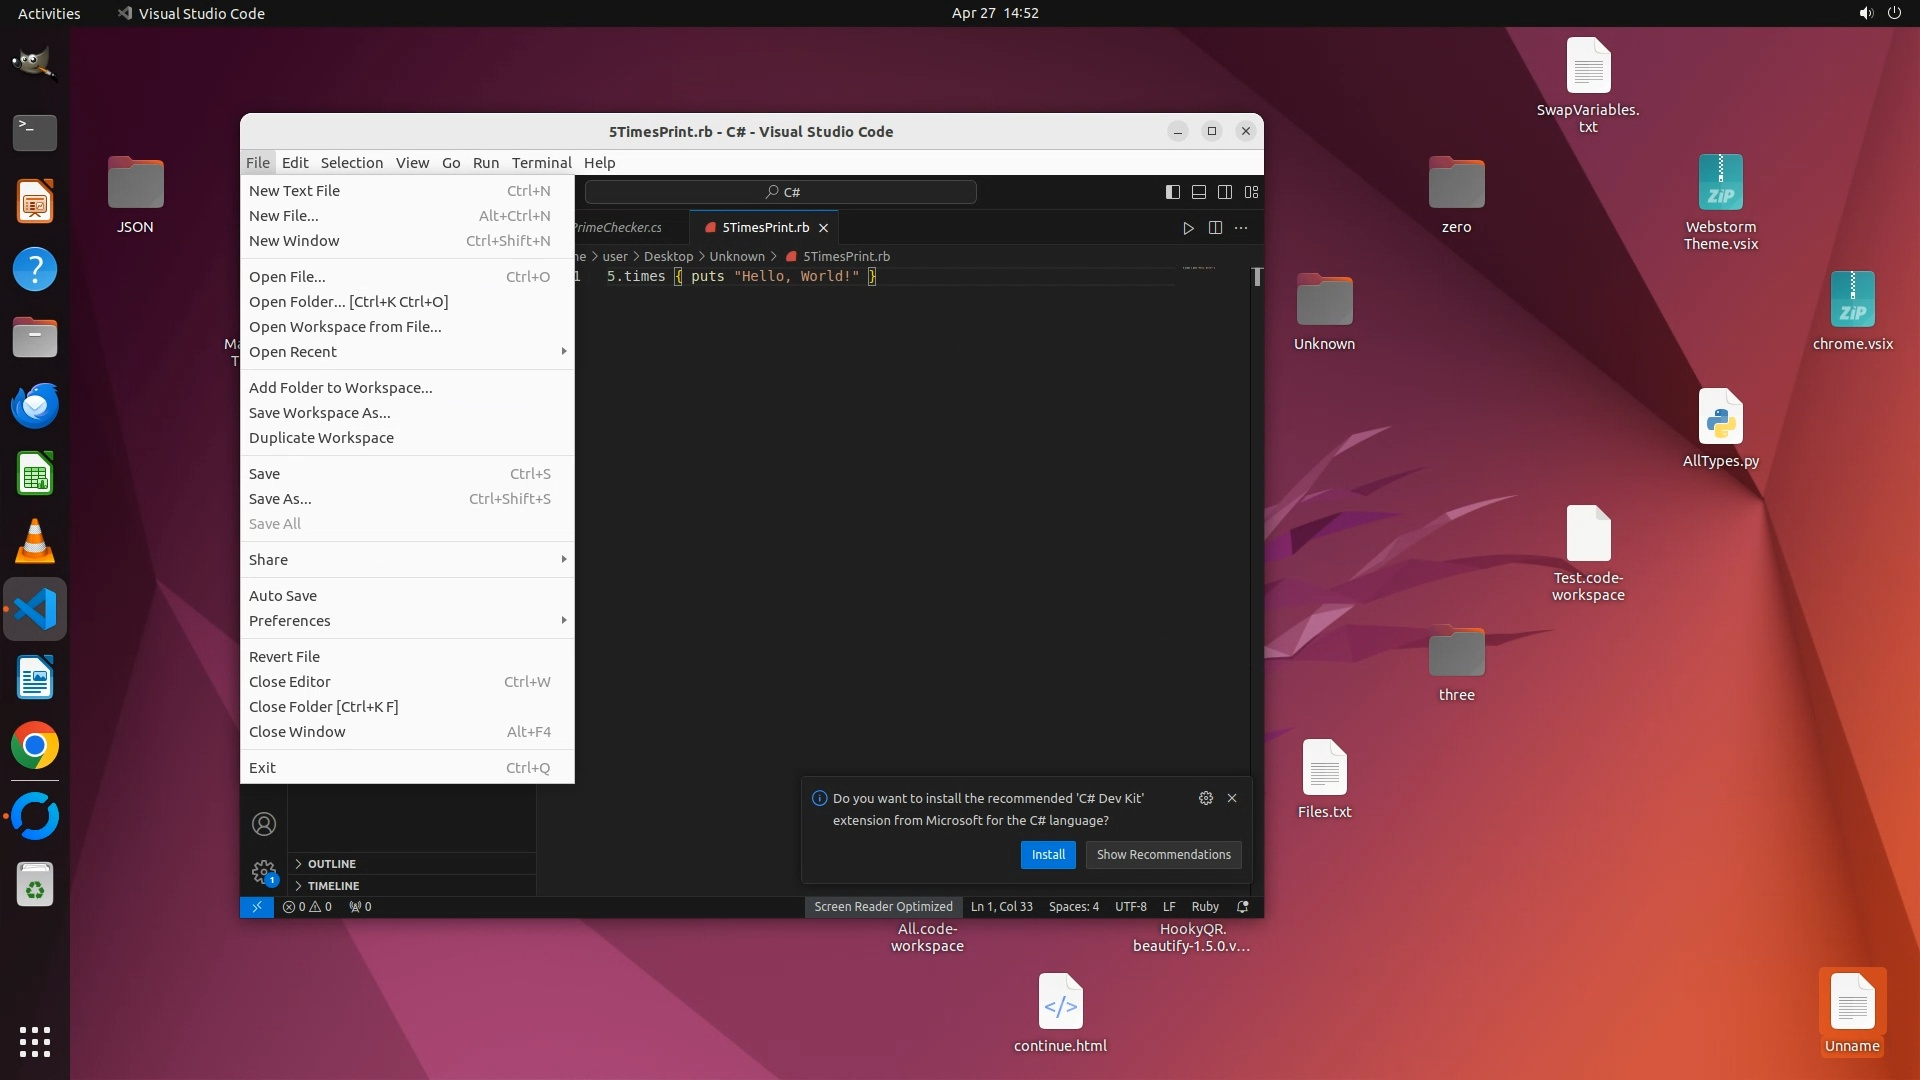This screenshot has height=1080, width=1920.
Task: Click the C# command center search box
Action: pyautogui.click(x=781, y=192)
